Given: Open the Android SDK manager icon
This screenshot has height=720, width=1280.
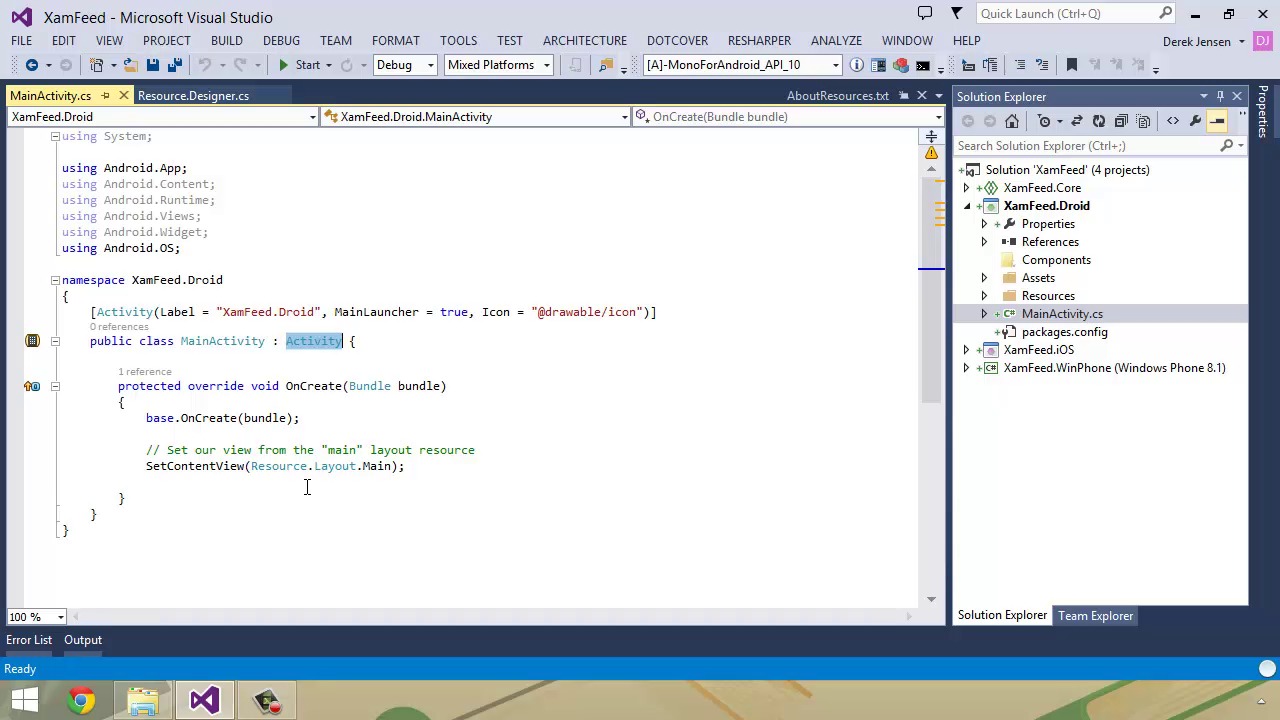Looking at the screenshot, I should (x=901, y=65).
